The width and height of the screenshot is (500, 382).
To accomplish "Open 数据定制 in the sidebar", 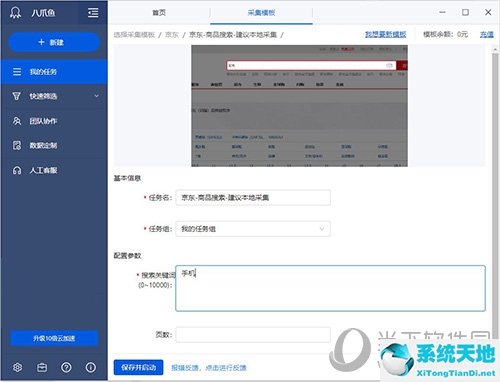I will tap(54, 145).
